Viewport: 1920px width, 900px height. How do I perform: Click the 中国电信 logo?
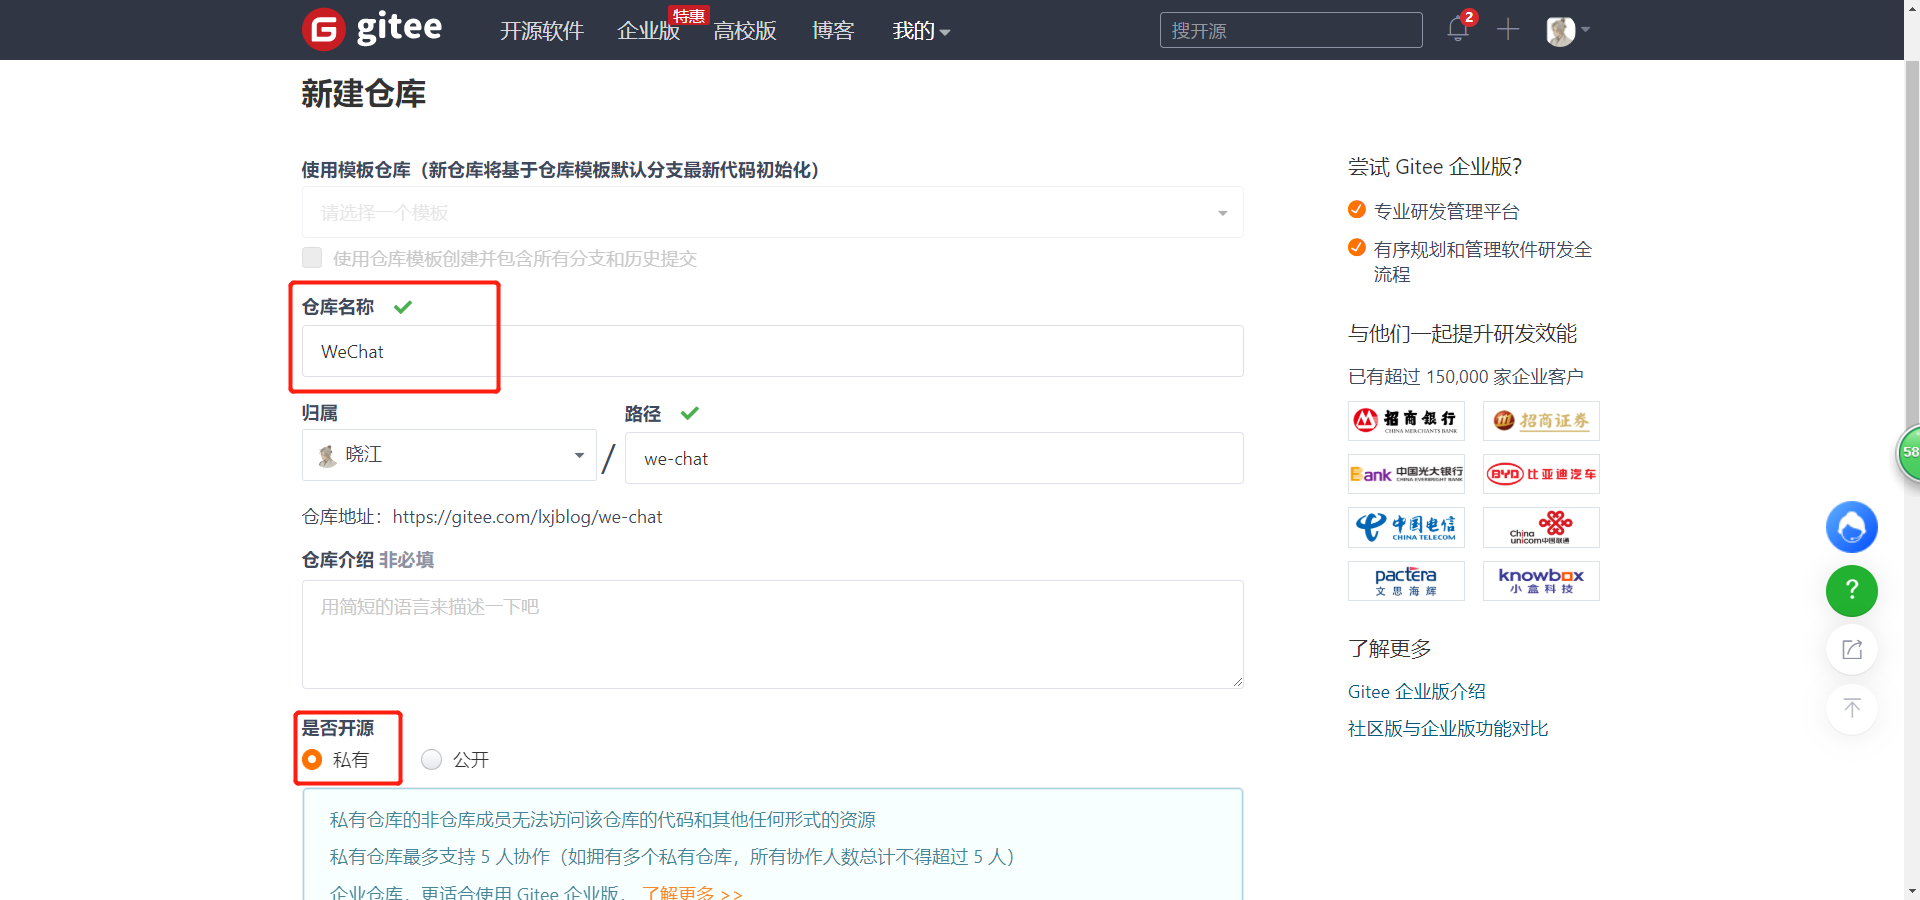point(1406,527)
